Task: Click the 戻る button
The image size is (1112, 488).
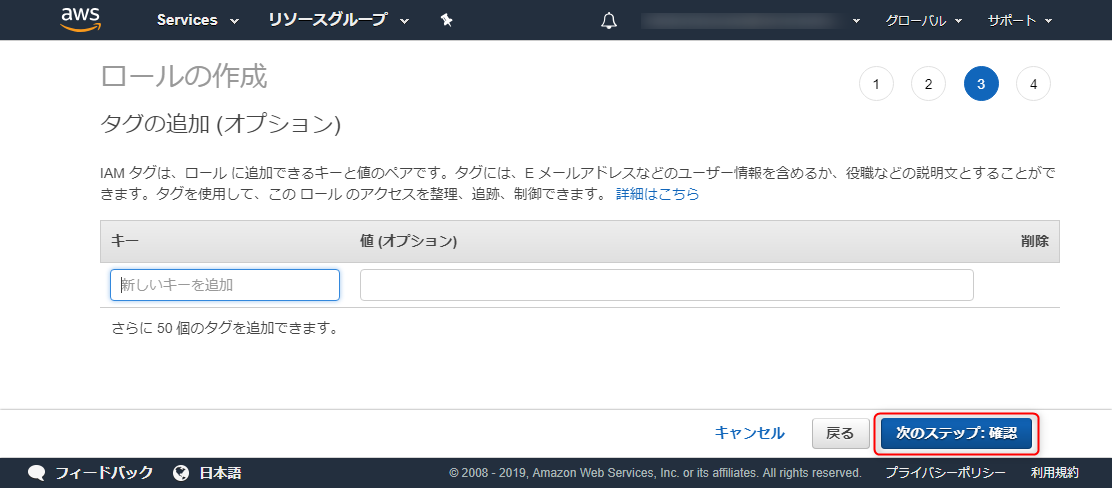Action: [x=840, y=433]
